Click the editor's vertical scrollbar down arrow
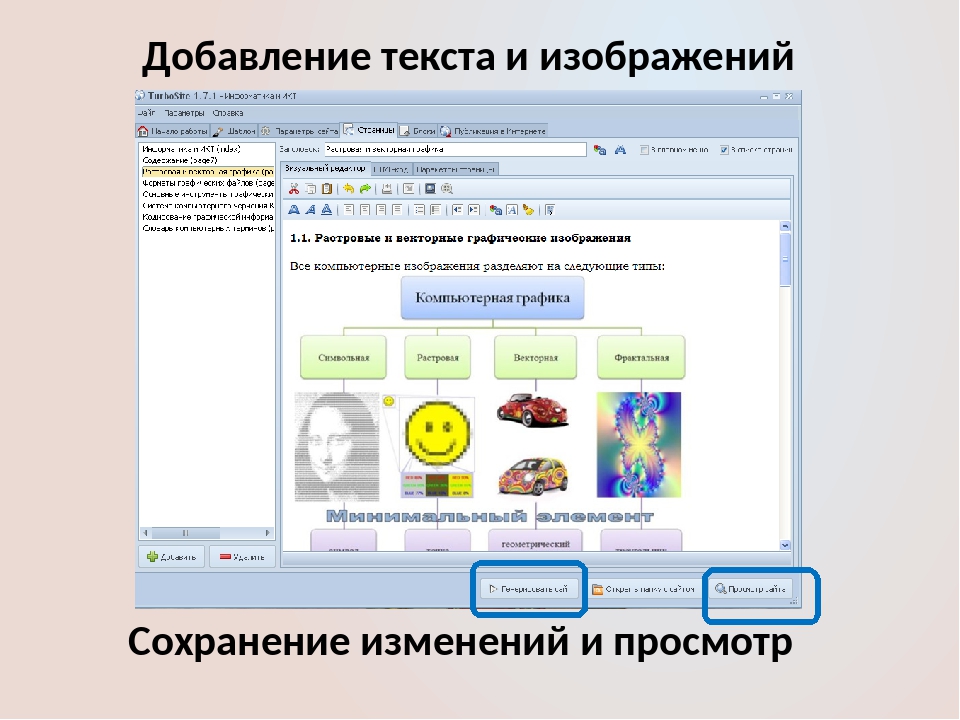 coord(785,545)
